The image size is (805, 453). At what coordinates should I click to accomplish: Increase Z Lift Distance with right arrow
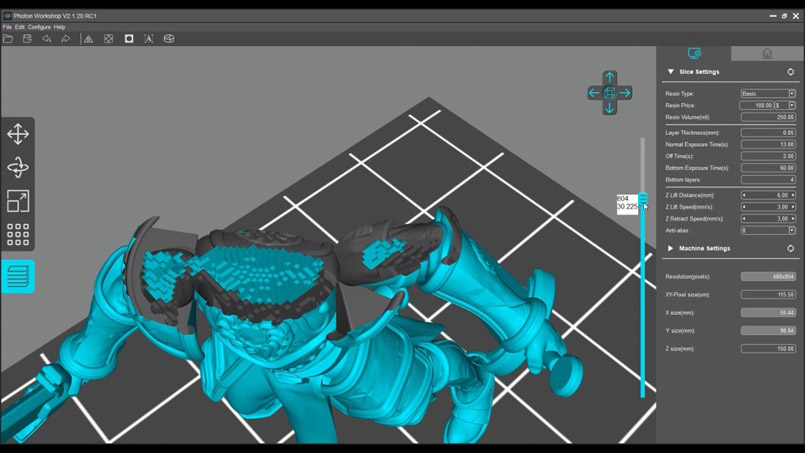click(793, 196)
